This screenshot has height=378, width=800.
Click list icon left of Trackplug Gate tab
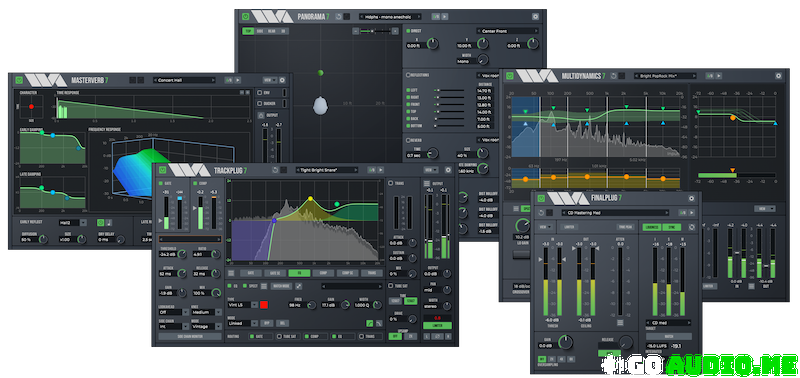point(231,273)
